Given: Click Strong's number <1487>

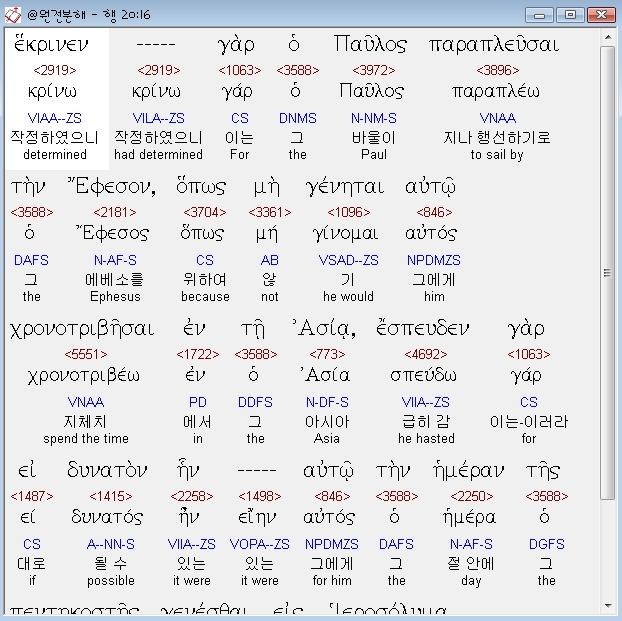Looking at the screenshot, I should [32, 496].
